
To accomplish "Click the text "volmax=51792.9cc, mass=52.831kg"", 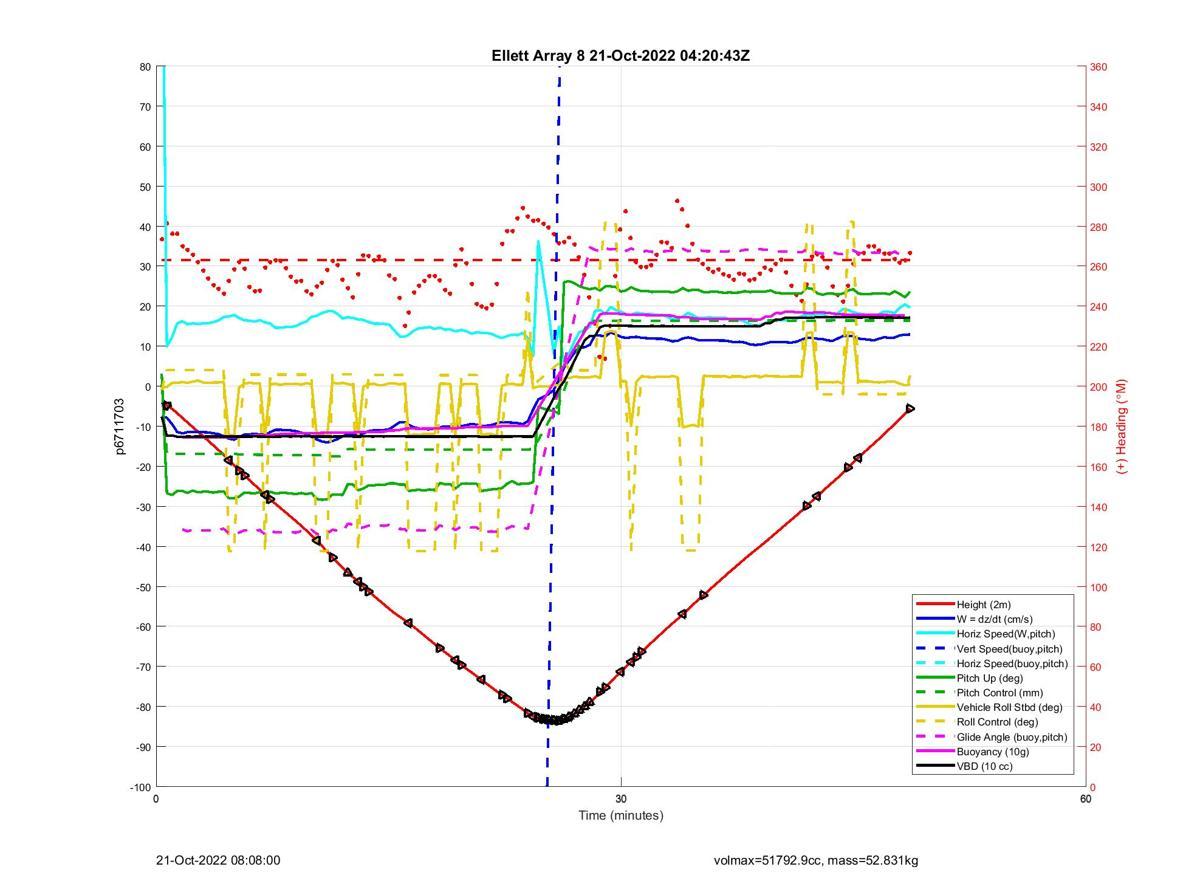I will (x=816, y=860).
